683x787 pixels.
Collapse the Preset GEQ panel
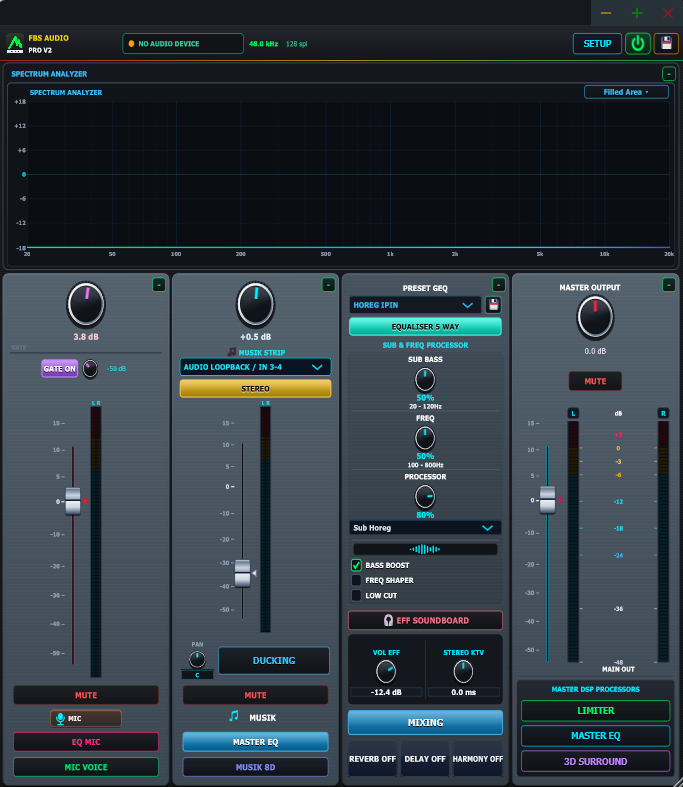[498, 285]
